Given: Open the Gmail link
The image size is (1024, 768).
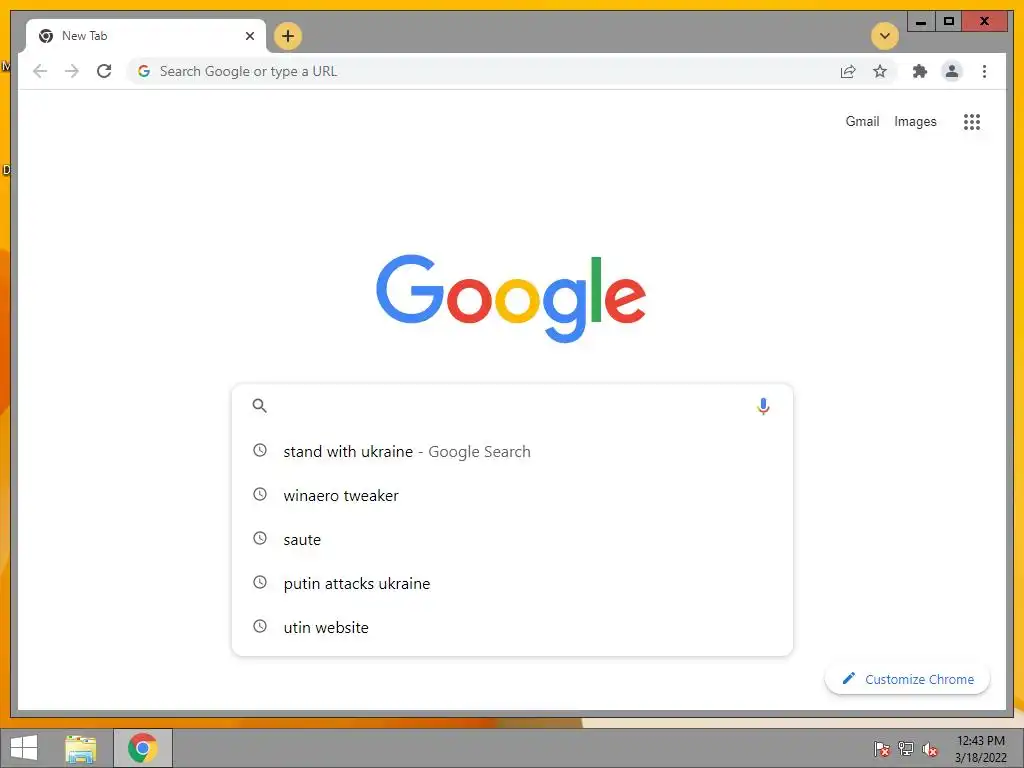Looking at the screenshot, I should 862,121.
